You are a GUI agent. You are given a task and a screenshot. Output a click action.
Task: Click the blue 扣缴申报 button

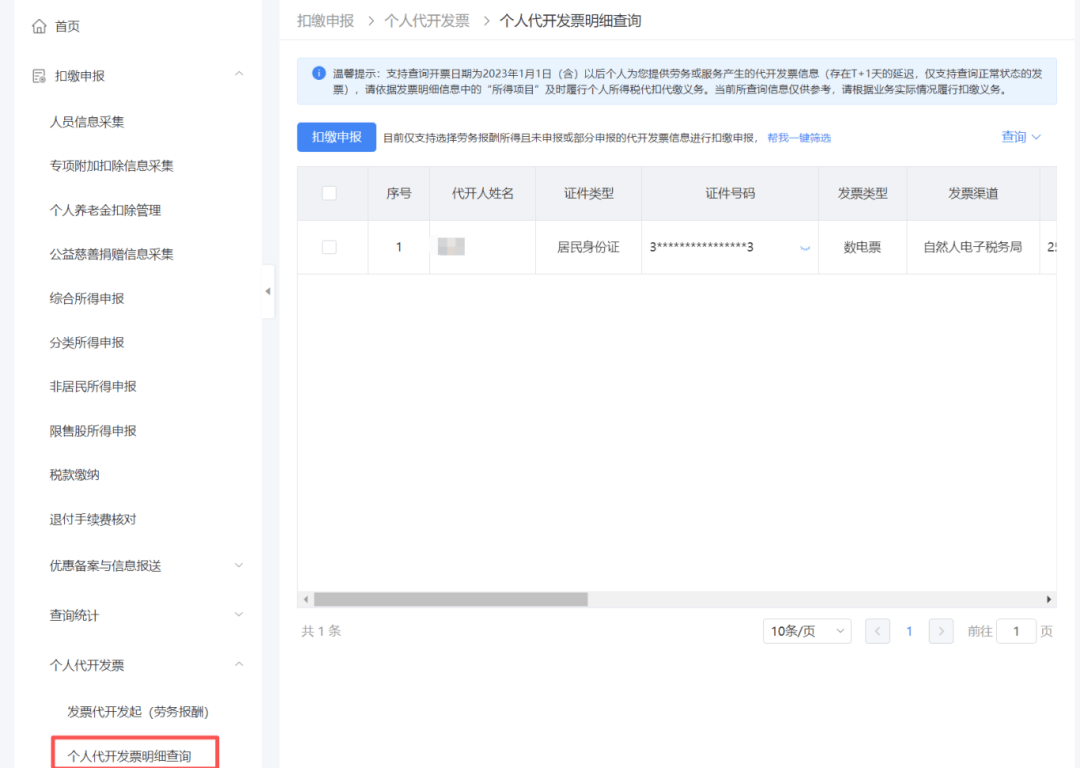click(x=336, y=137)
